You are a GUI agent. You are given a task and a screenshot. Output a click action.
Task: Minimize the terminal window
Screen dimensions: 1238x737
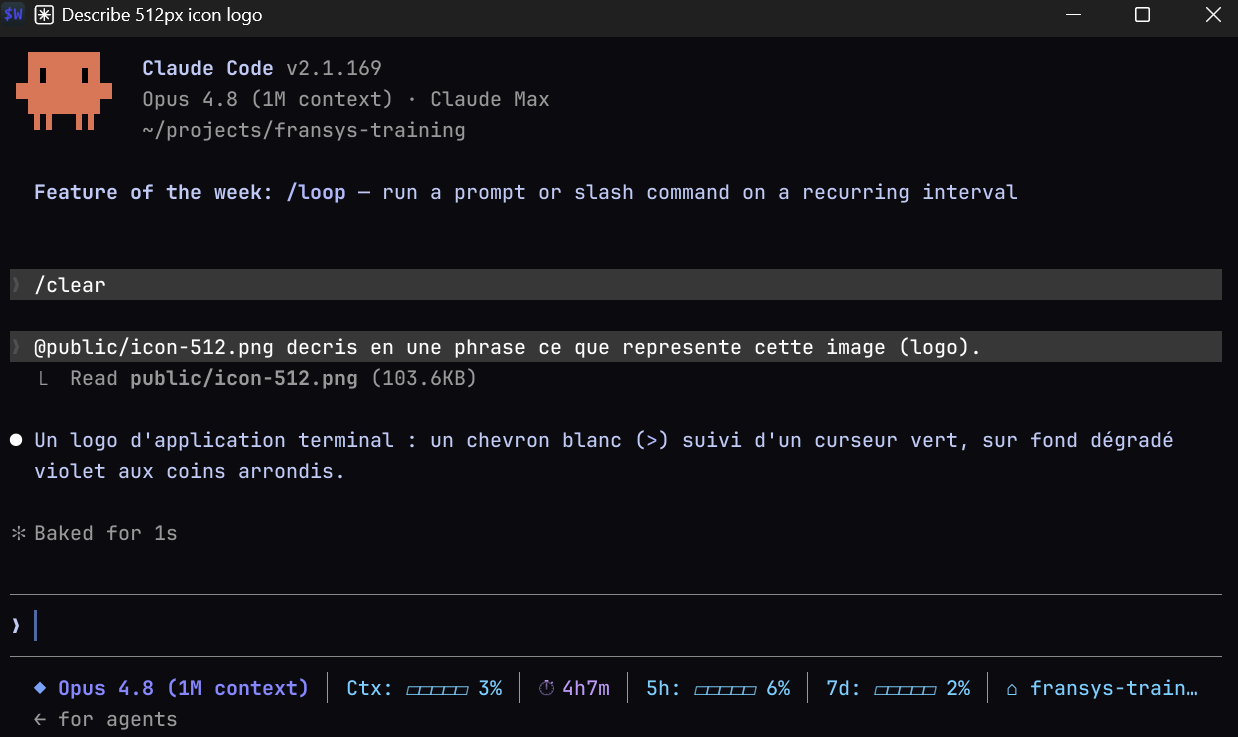pos(1073,15)
